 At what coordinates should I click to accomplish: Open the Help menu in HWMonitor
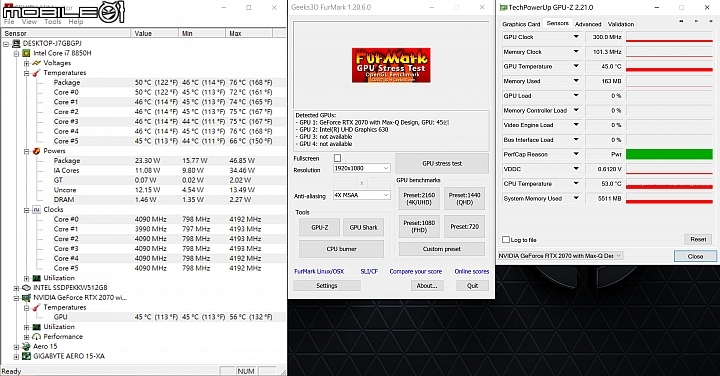(76, 22)
